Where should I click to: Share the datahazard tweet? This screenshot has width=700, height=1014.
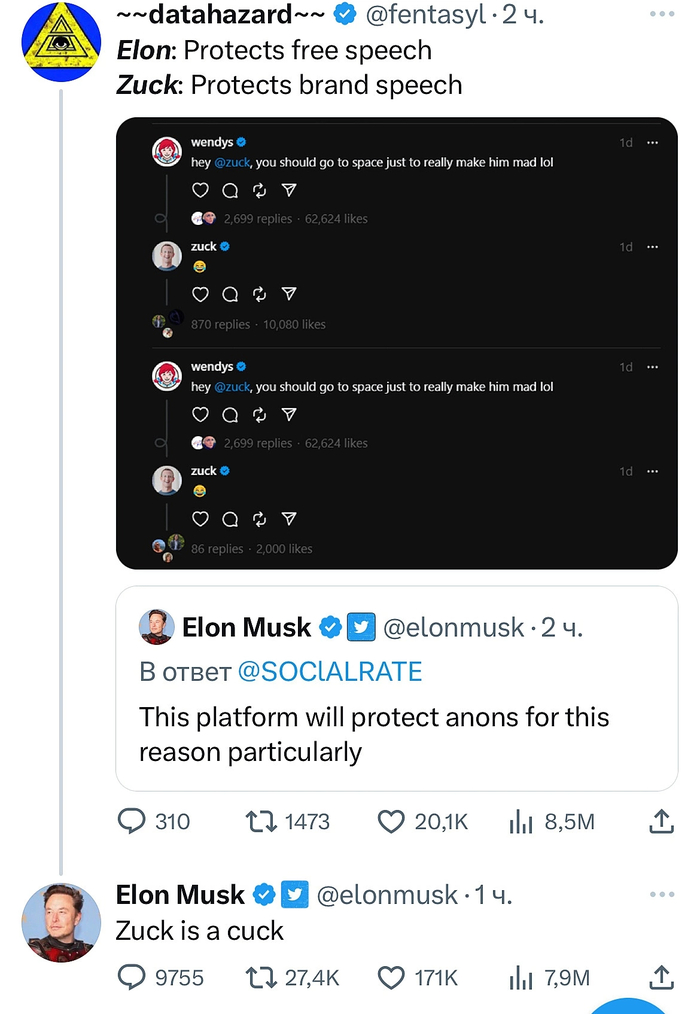661,822
